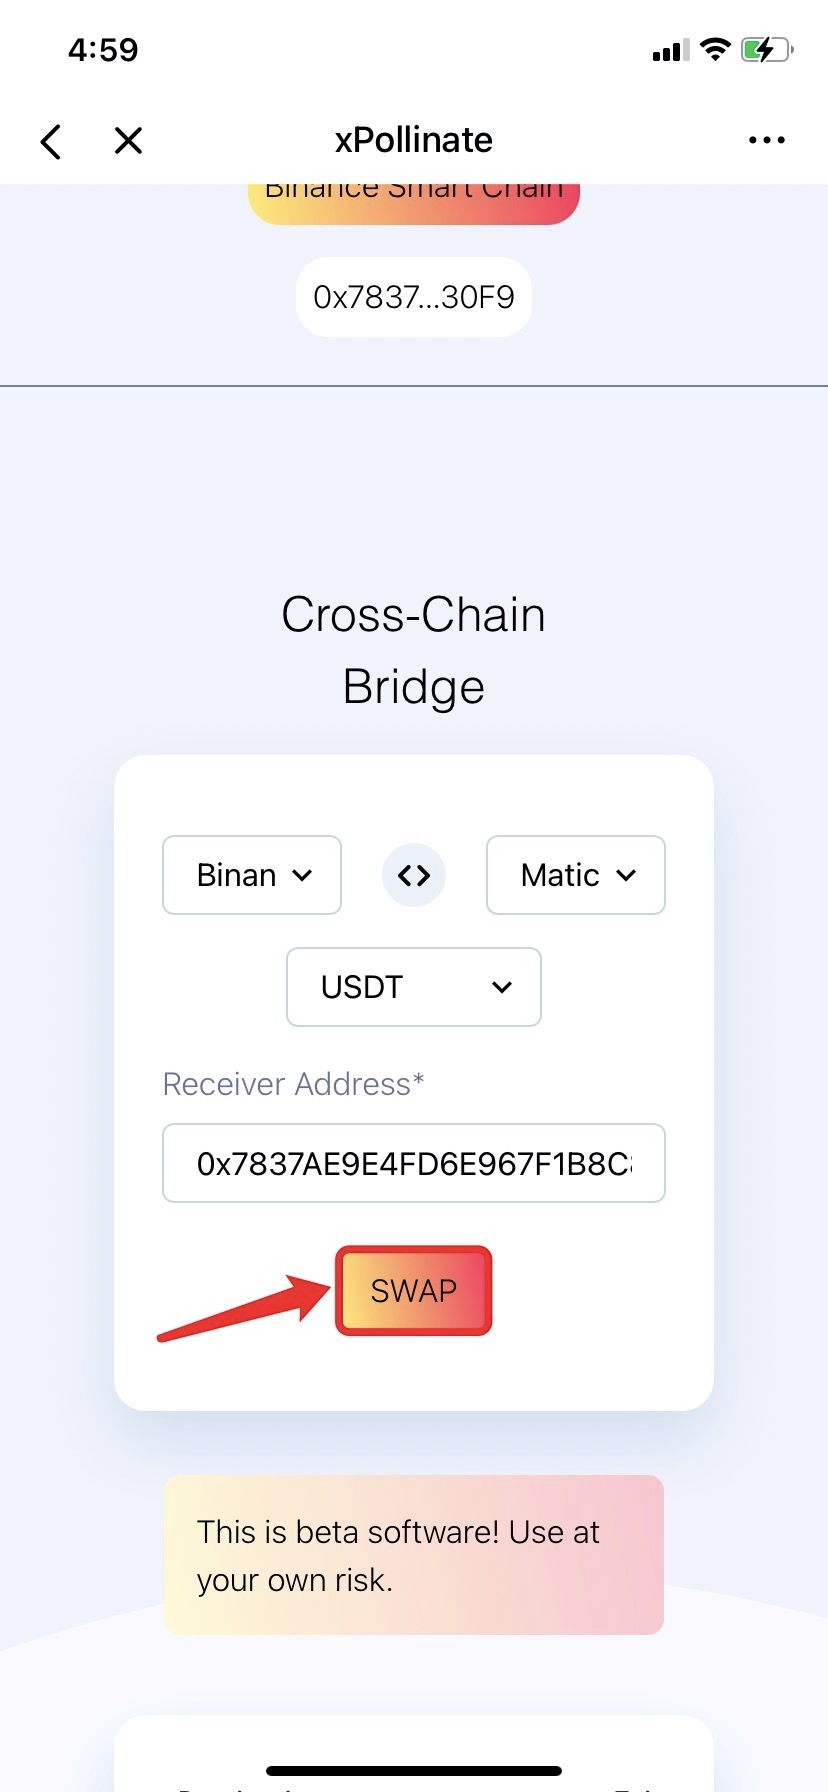Tap the home indicator bar at bottom
The height and width of the screenshot is (1792, 828).
(x=414, y=1771)
